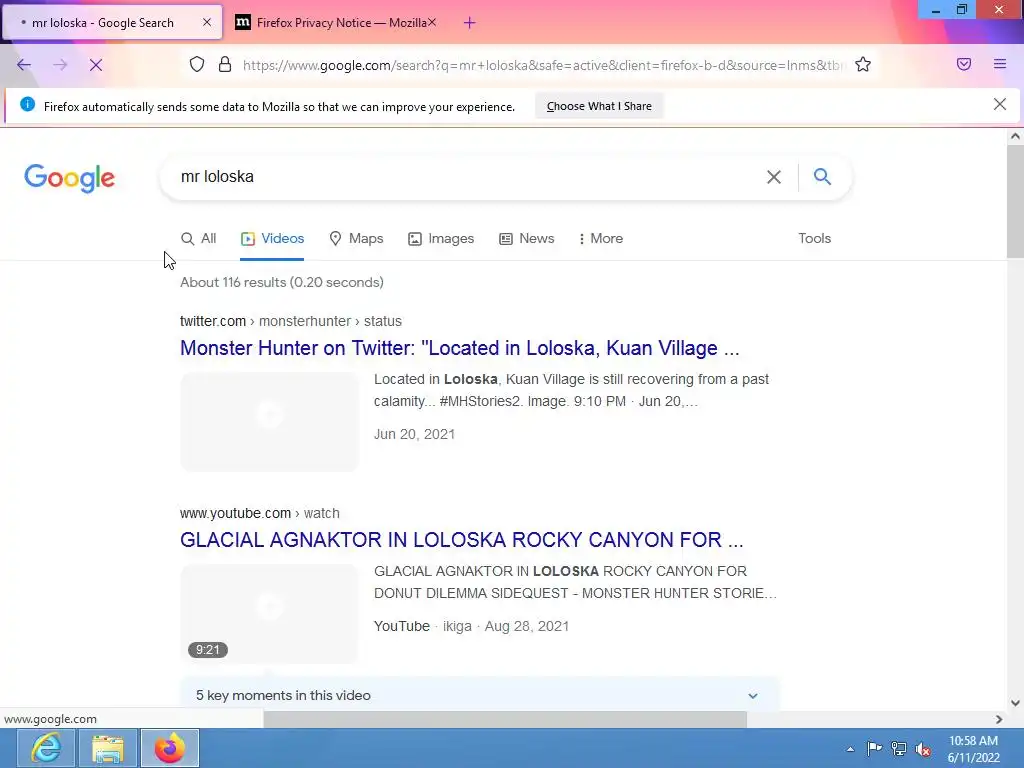
Task: Click the vertical scrollbar thumb
Action: [x=1015, y=201]
